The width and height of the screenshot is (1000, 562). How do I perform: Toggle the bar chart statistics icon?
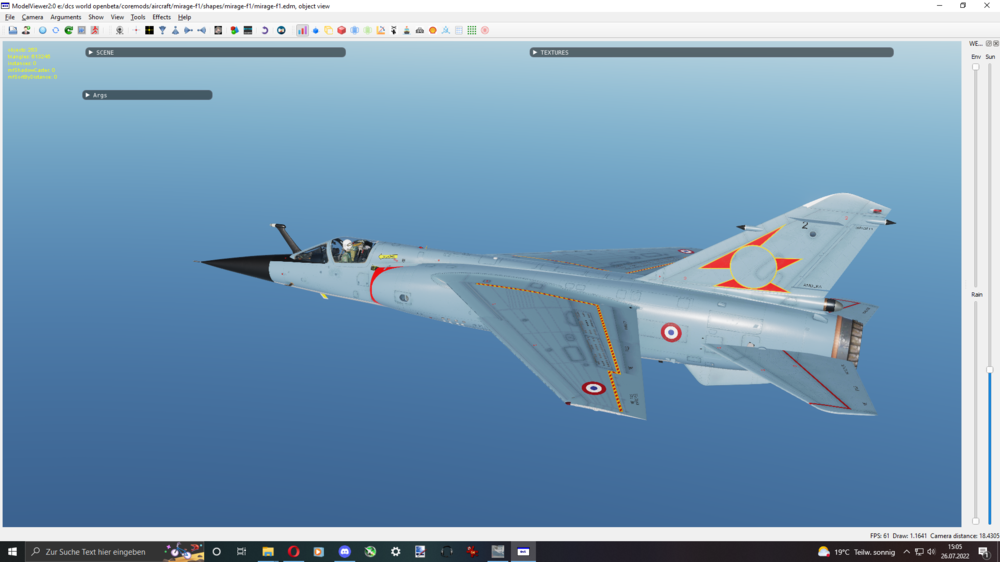tap(302, 30)
